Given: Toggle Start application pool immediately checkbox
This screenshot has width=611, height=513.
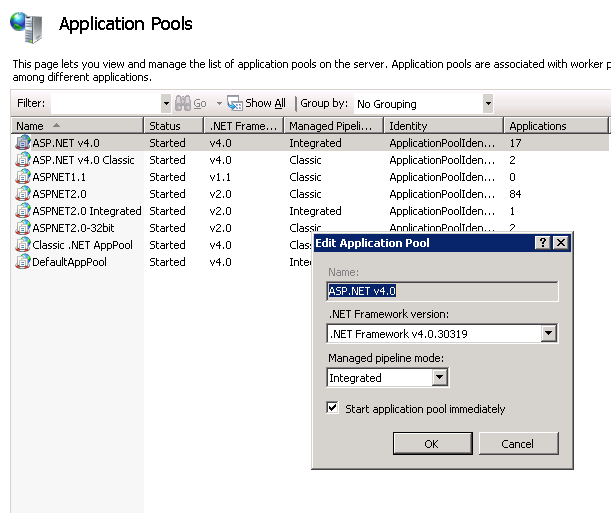Looking at the screenshot, I should tap(332, 408).
